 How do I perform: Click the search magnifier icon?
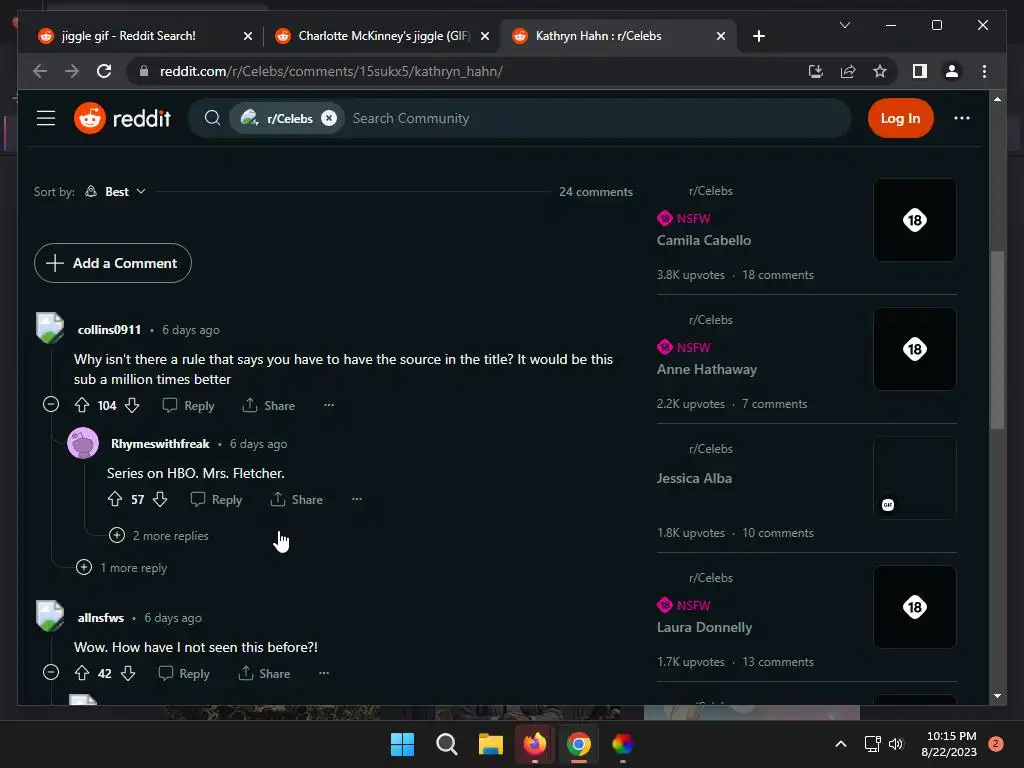coord(212,118)
